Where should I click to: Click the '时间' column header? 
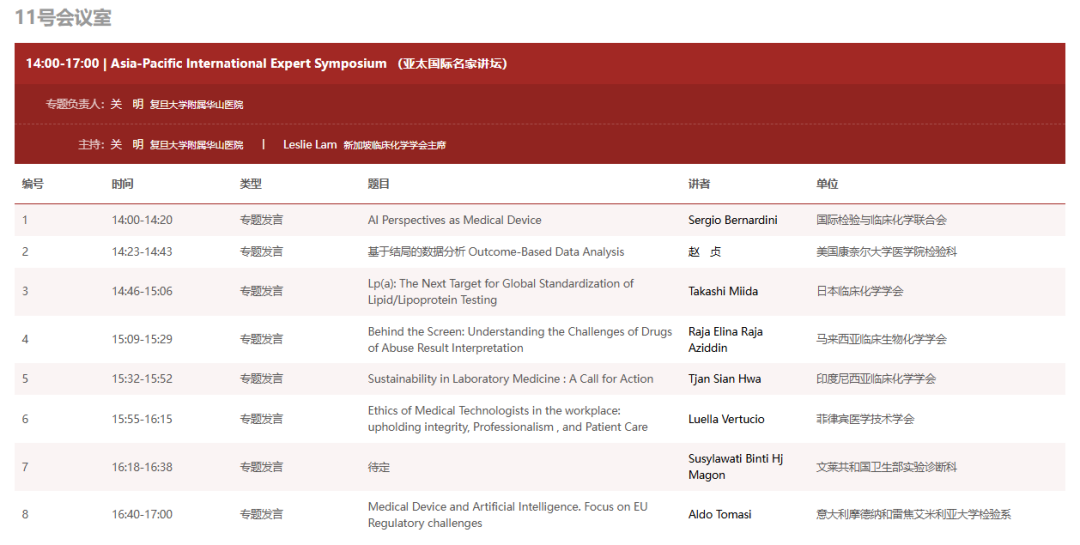pyautogui.click(x=123, y=184)
